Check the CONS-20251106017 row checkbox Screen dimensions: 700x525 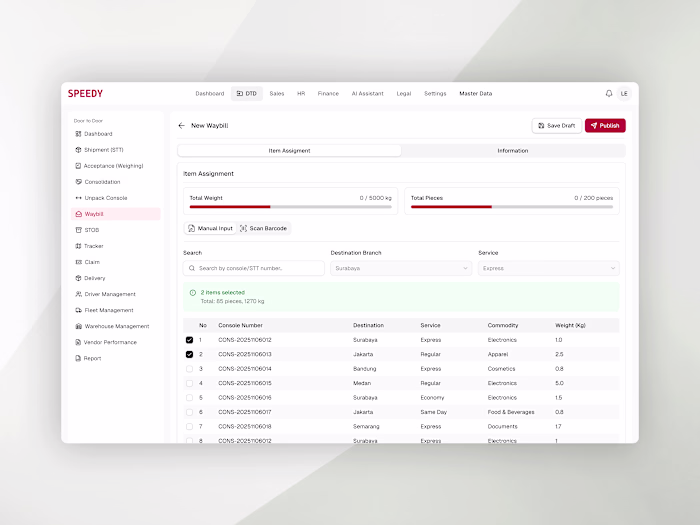click(x=189, y=412)
